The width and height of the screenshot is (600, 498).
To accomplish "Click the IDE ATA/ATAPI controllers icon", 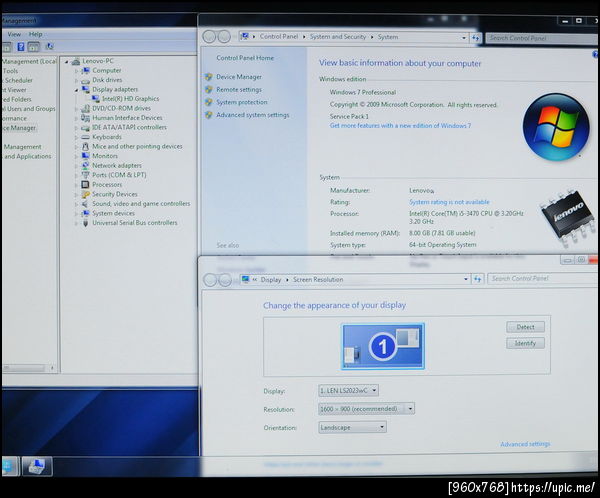I will [x=86, y=127].
